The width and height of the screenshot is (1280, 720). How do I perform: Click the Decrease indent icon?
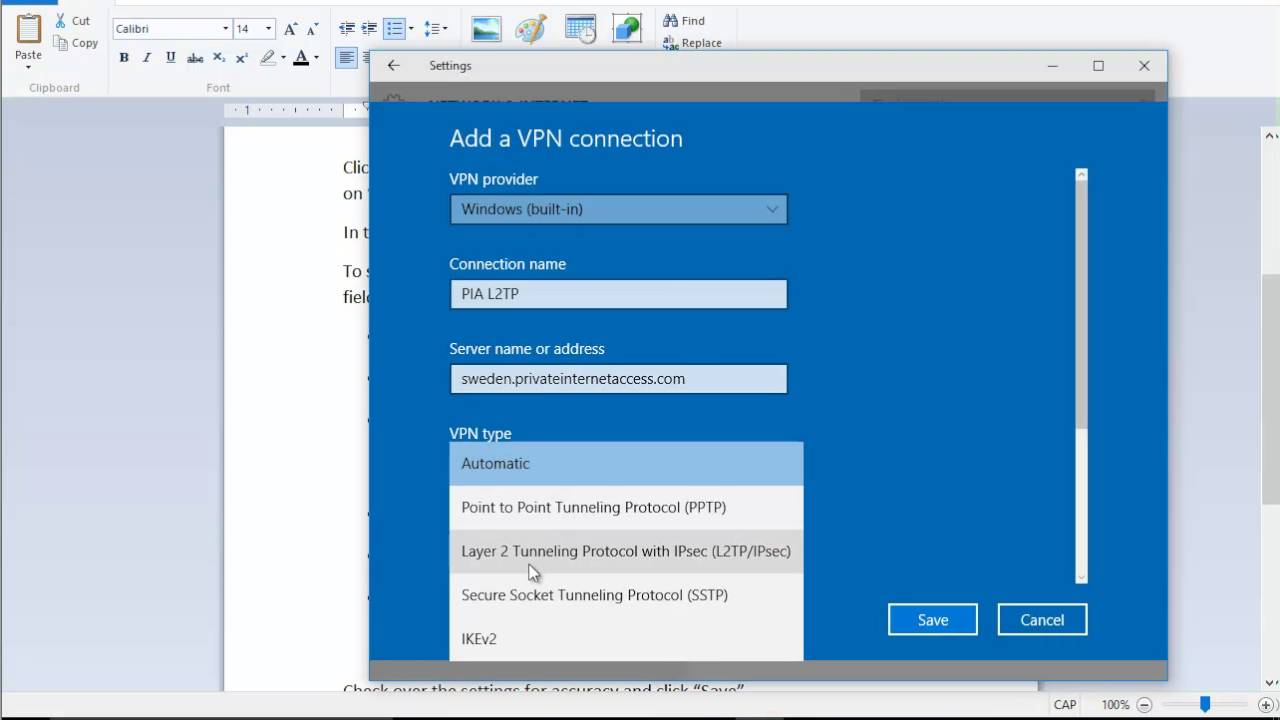[347, 29]
